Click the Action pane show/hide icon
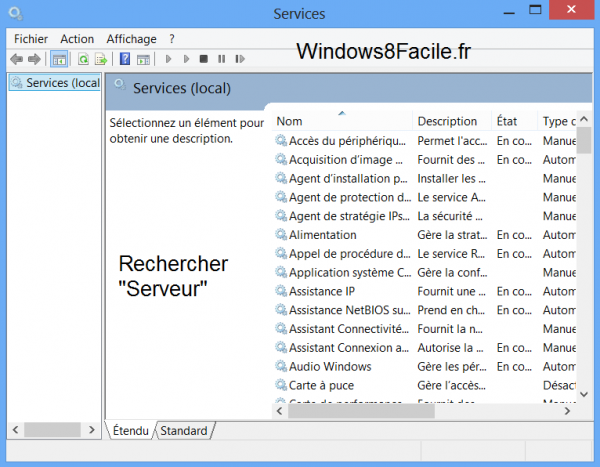 (x=143, y=59)
